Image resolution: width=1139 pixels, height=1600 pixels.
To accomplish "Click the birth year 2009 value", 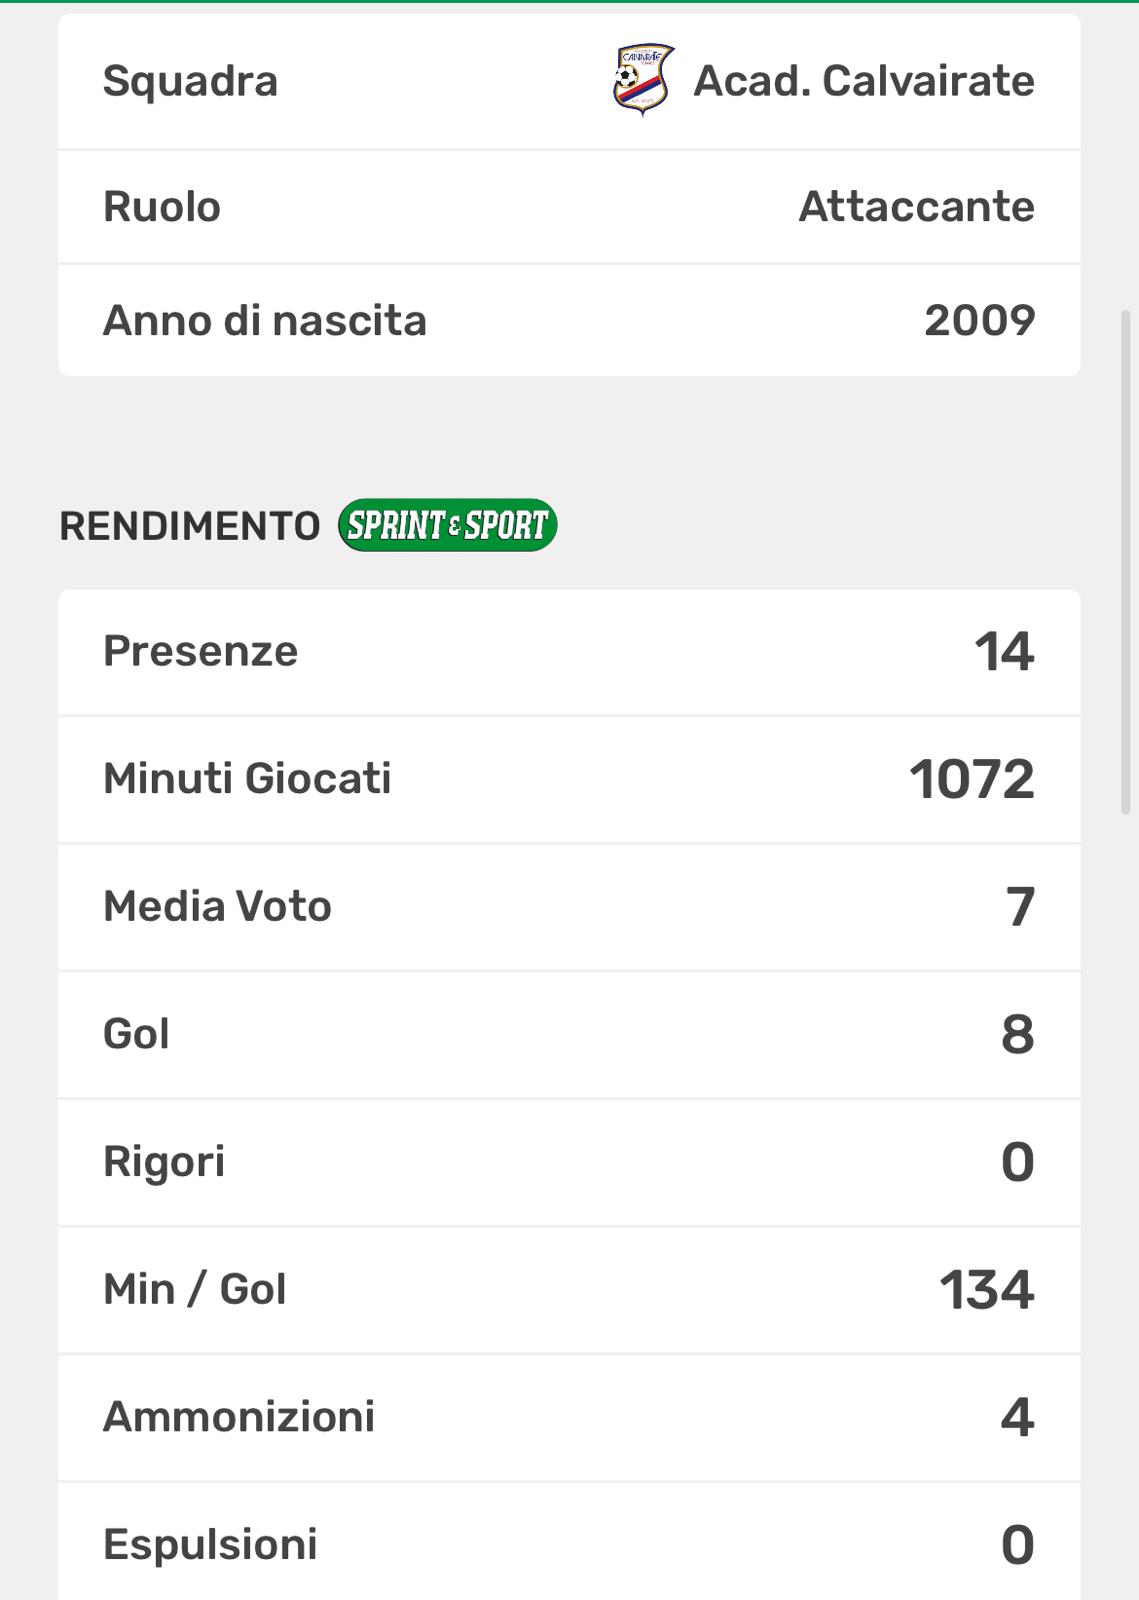I will (979, 321).
